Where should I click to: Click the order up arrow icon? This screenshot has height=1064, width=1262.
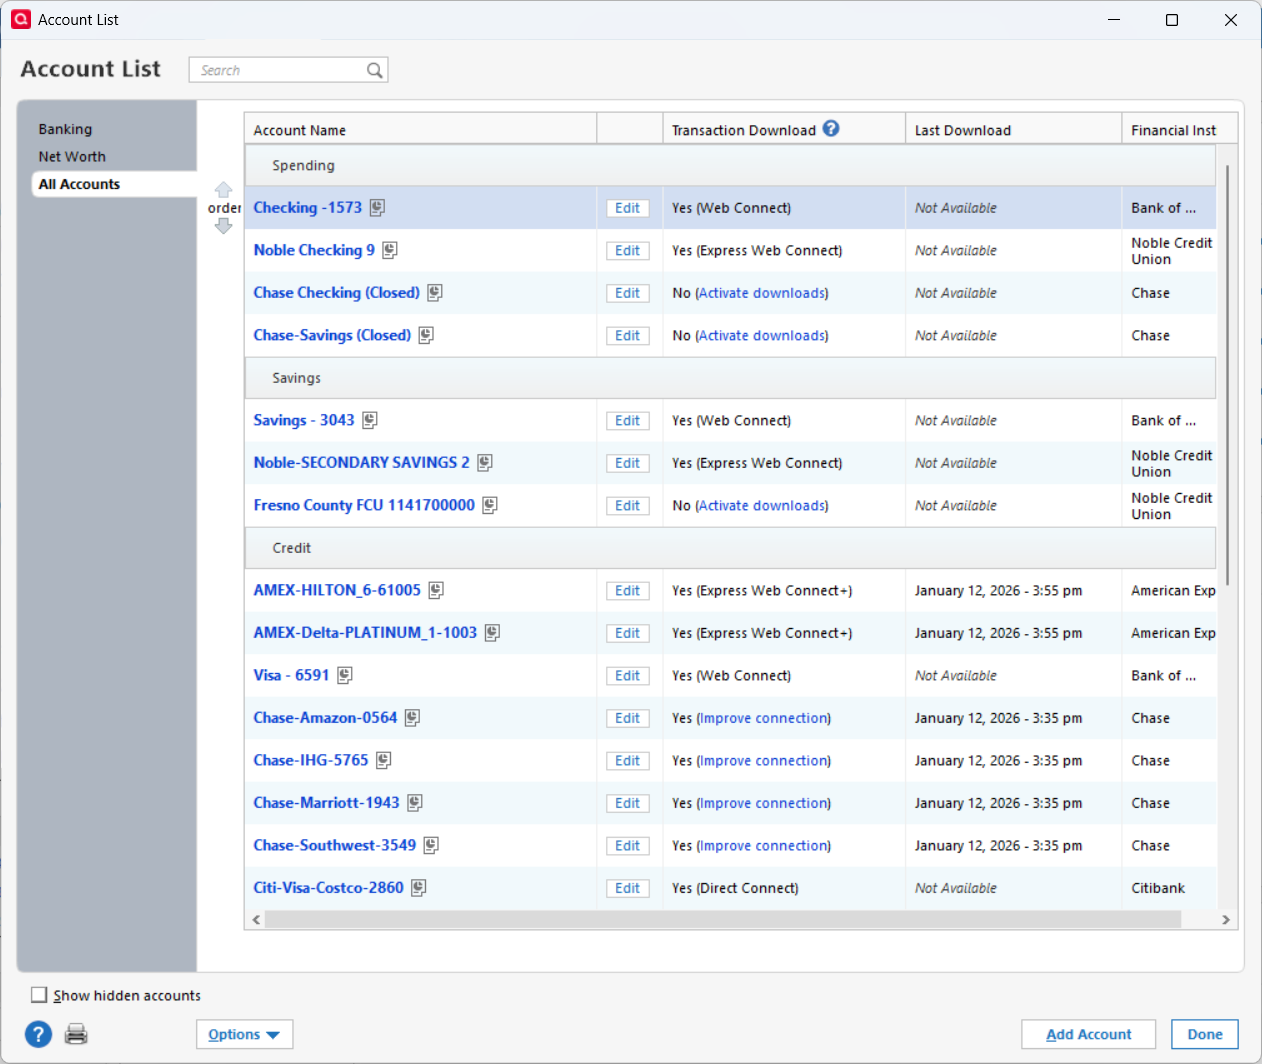click(223, 190)
